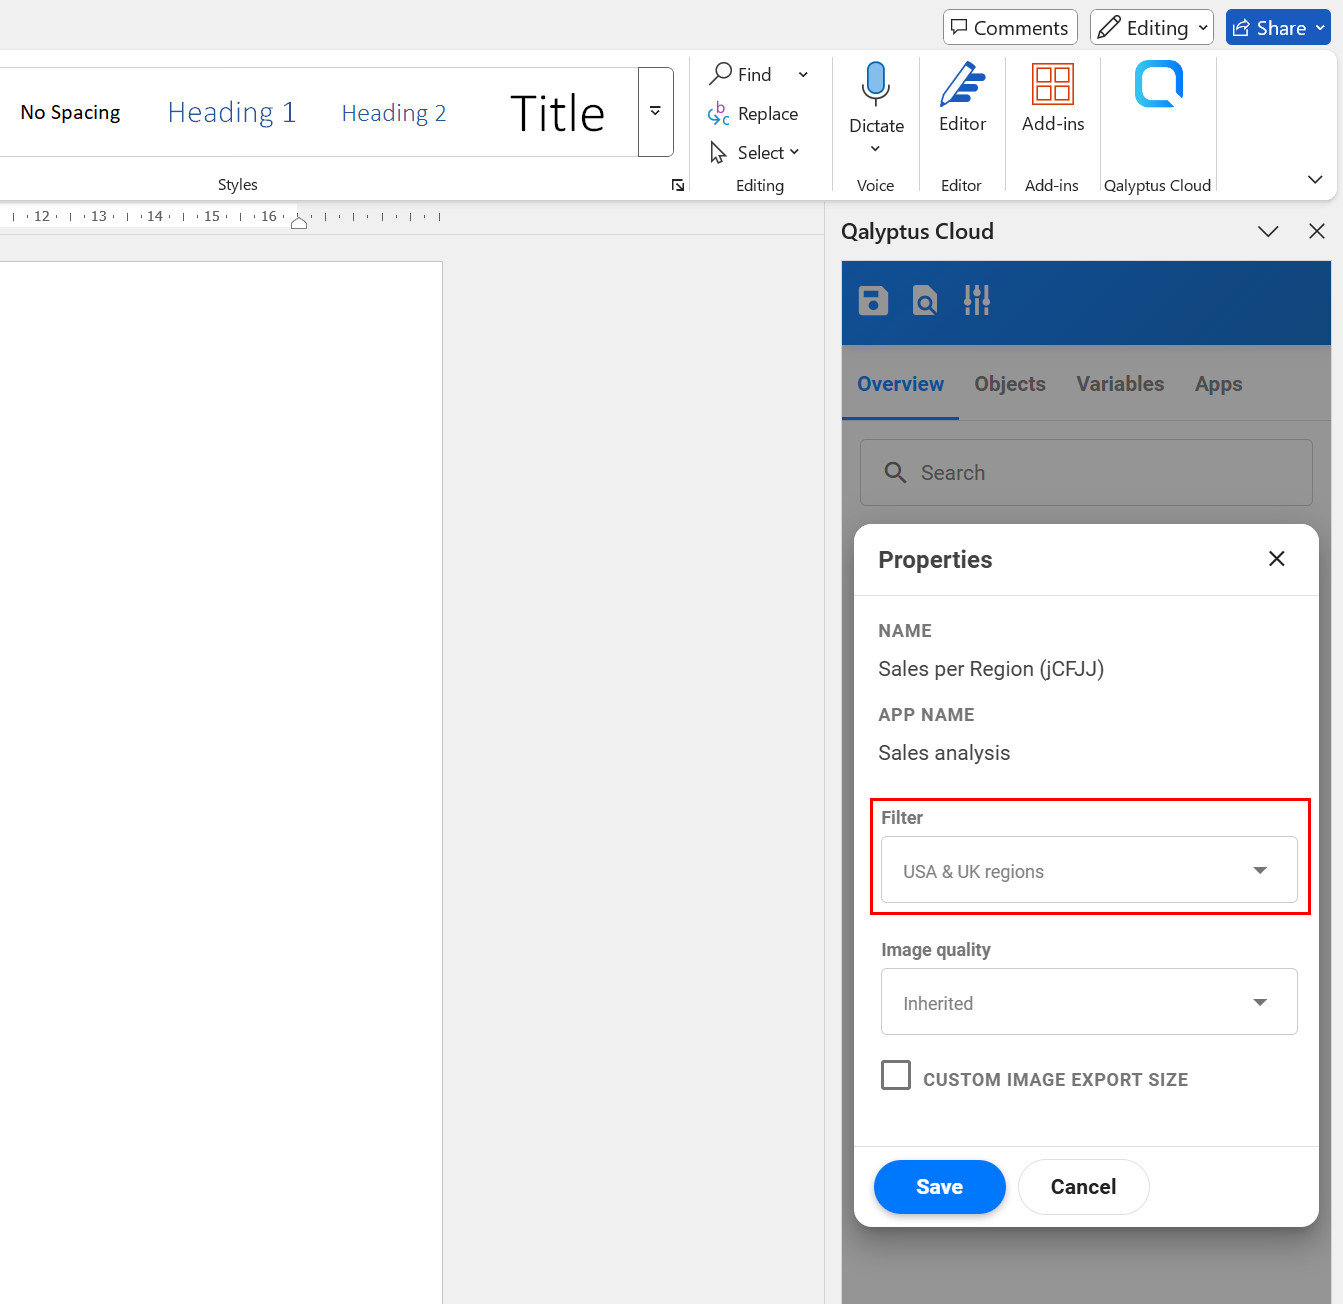This screenshot has height=1304, width=1343.
Task: Open the Image quality dropdown
Action: tap(1088, 1002)
